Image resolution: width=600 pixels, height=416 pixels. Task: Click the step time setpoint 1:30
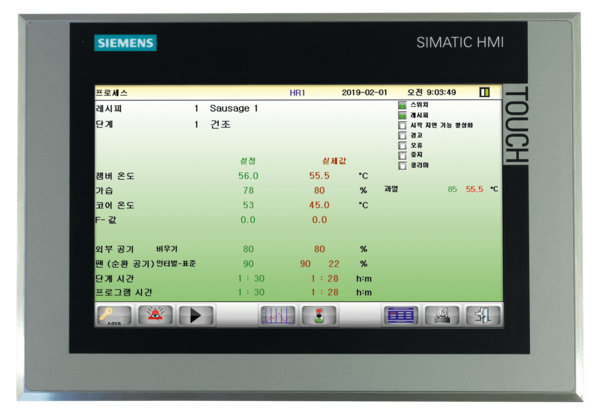[250, 277]
